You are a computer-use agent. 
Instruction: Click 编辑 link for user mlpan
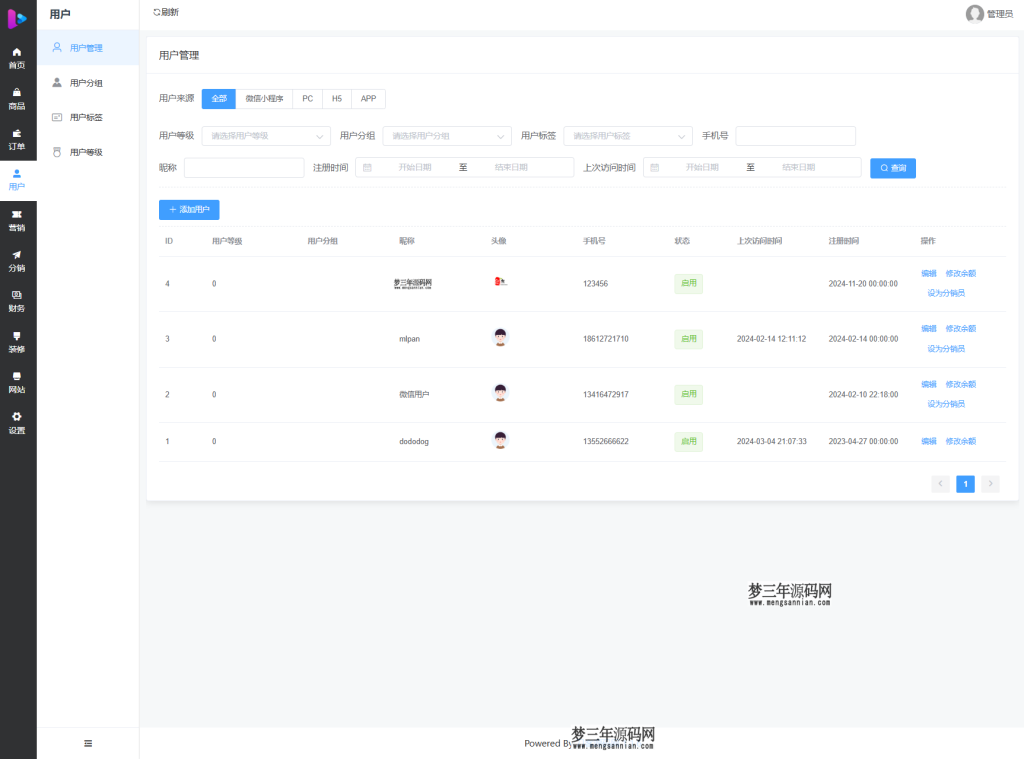[x=929, y=329]
